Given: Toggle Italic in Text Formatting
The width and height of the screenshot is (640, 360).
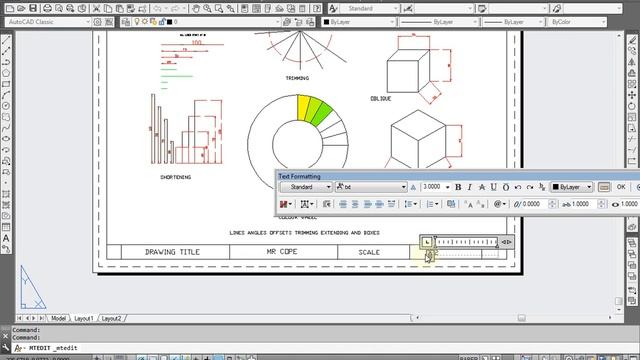Looking at the screenshot, I should point(470,187).
